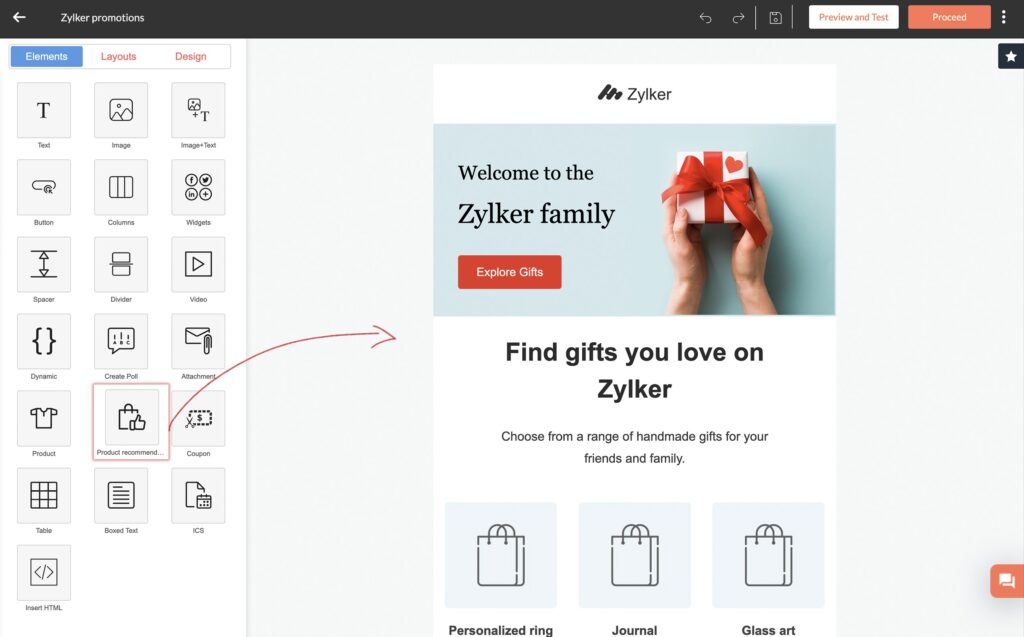
Task: Switch to the Layouts tab
Action: coord(118,56)
